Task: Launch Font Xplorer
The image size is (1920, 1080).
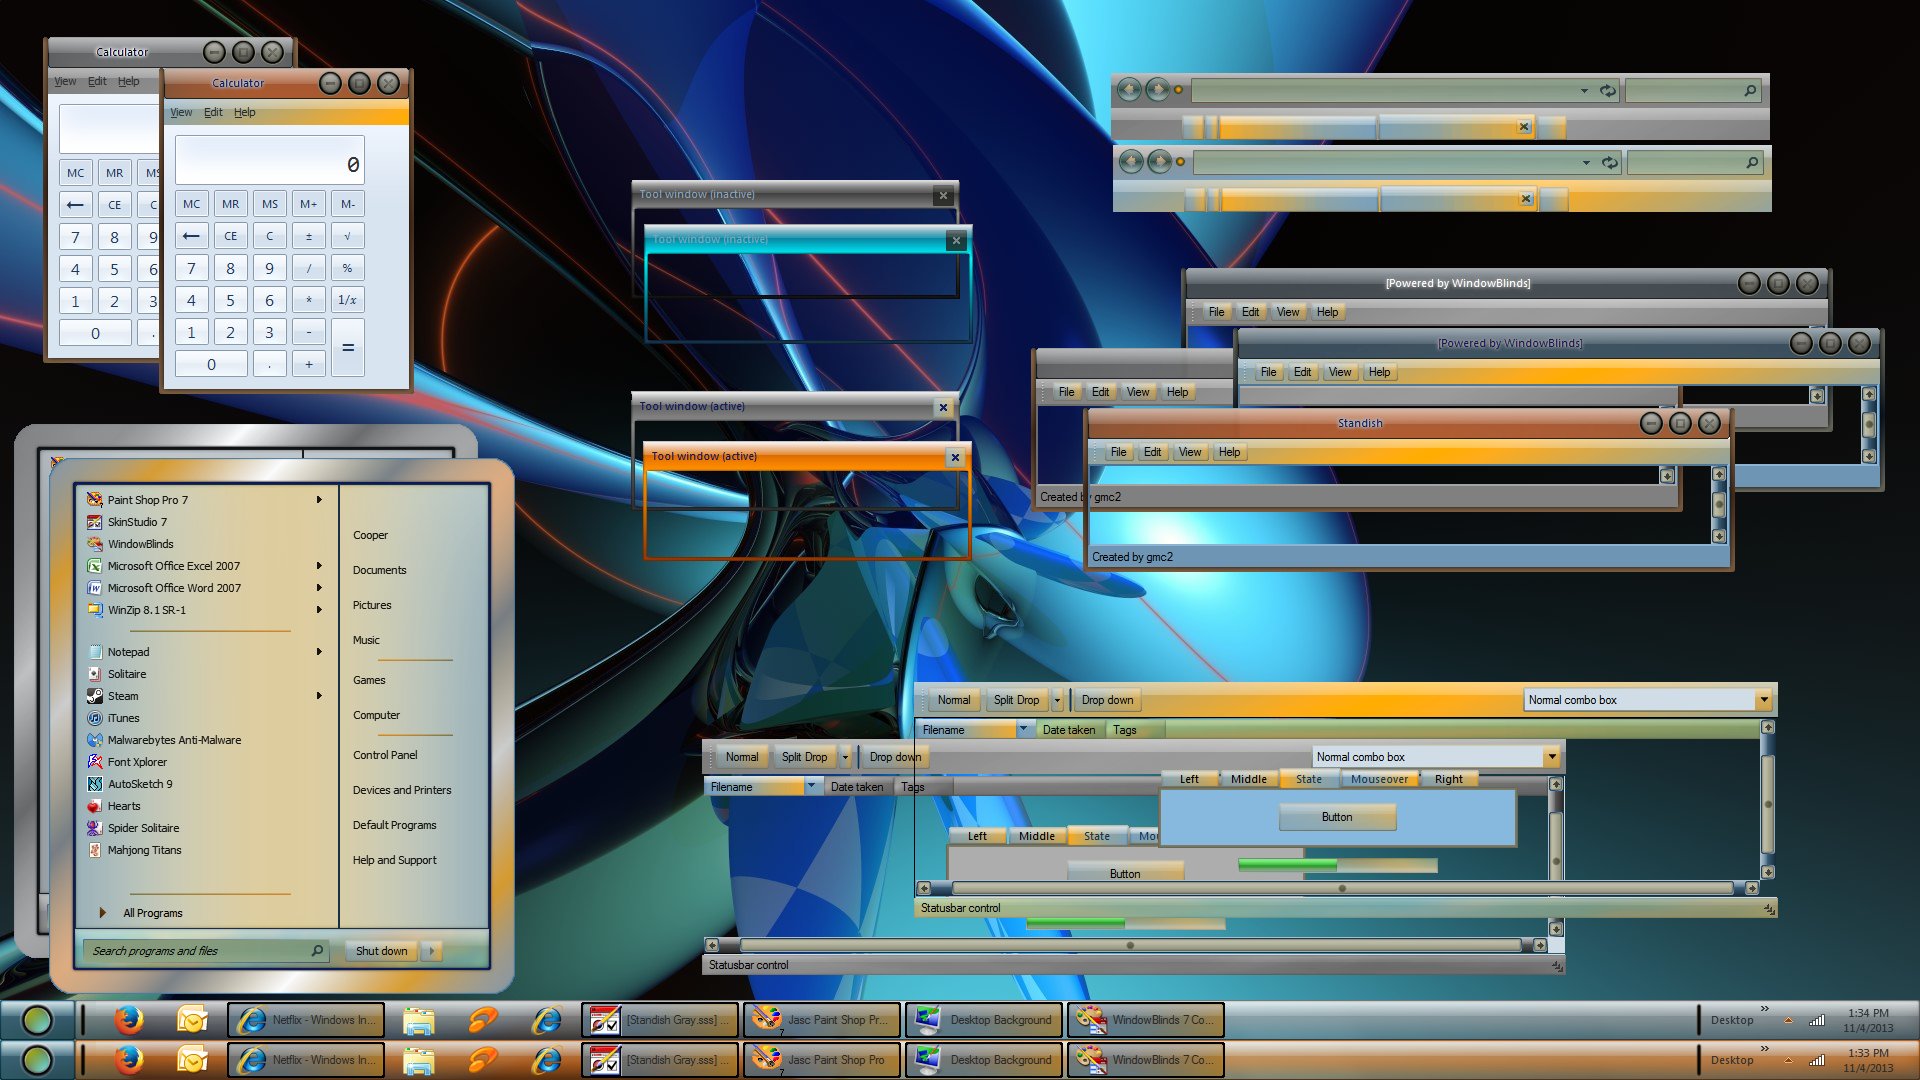Action: coord(137,762)
